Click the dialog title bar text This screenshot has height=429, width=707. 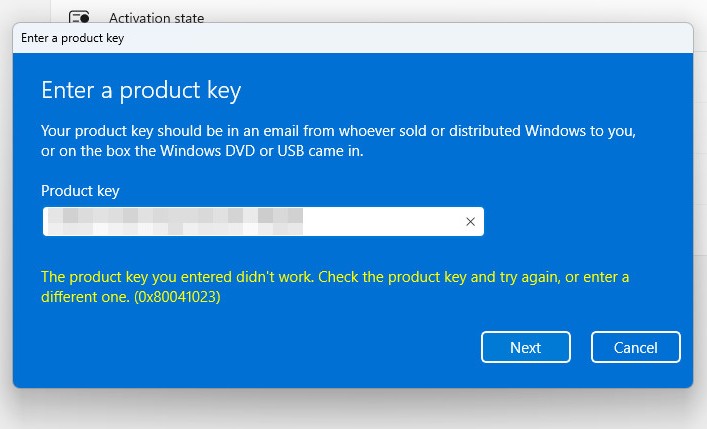pos(72,38)
